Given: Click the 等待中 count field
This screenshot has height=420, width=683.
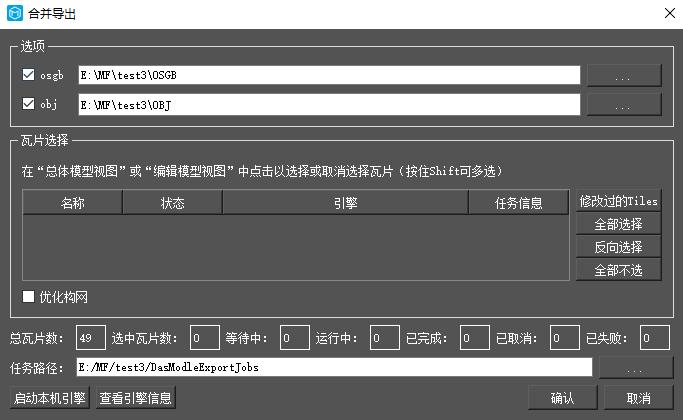Looking at the screenshot, I should 295,338.
